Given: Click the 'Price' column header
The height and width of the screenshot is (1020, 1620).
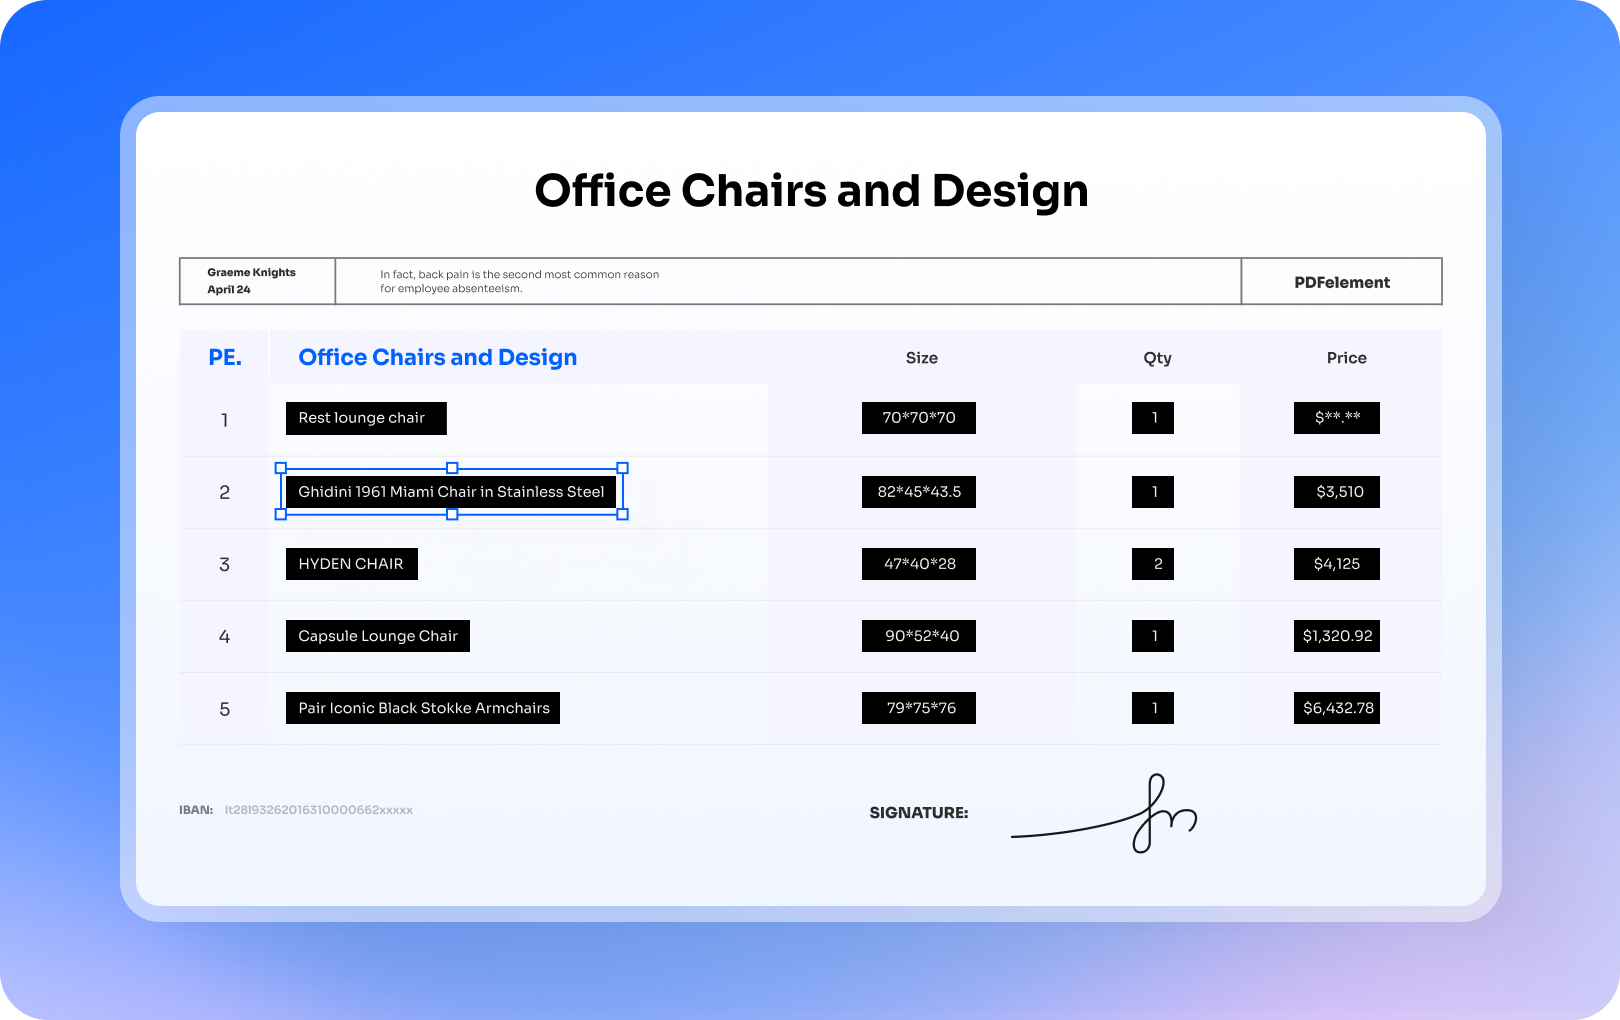Looking at the screenshot, I should pyautogui.click(x=1346, y=358).
